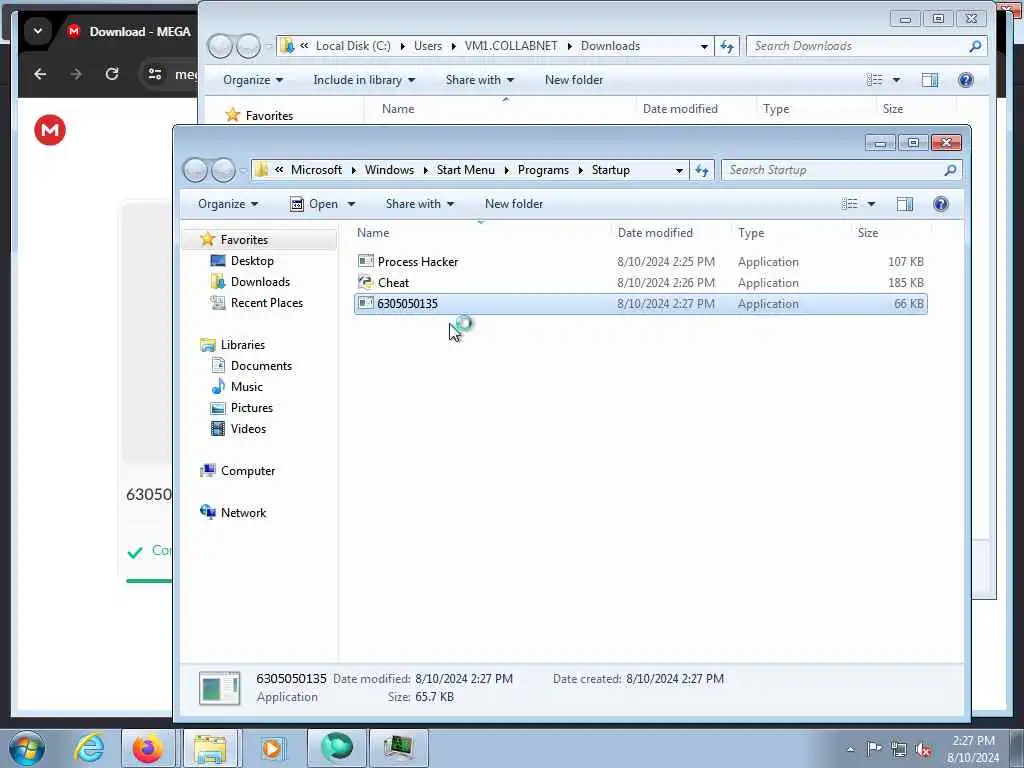Select the Process Hacker file icon

coord(366,261)
